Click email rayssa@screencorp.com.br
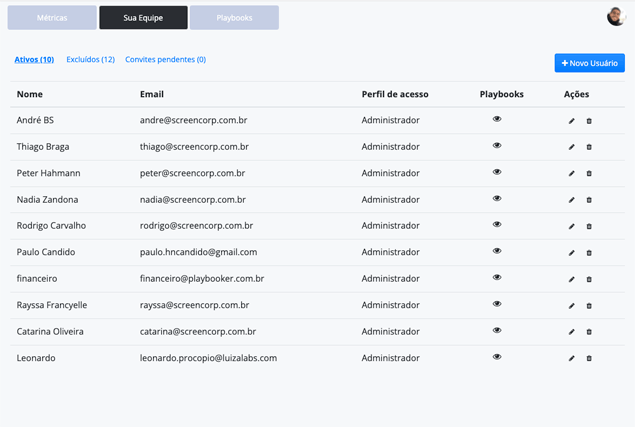The image size is (635, 441). click(194, 305)
